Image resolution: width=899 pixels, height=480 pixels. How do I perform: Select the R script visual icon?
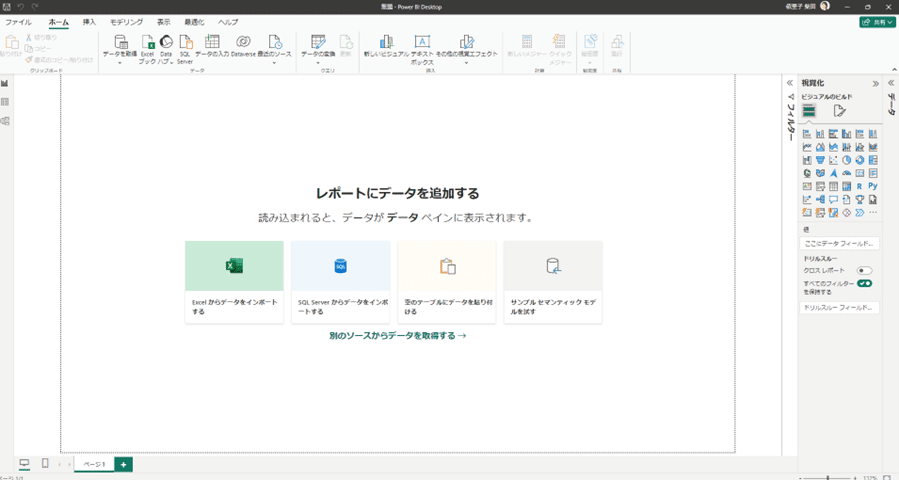[859, 186]
